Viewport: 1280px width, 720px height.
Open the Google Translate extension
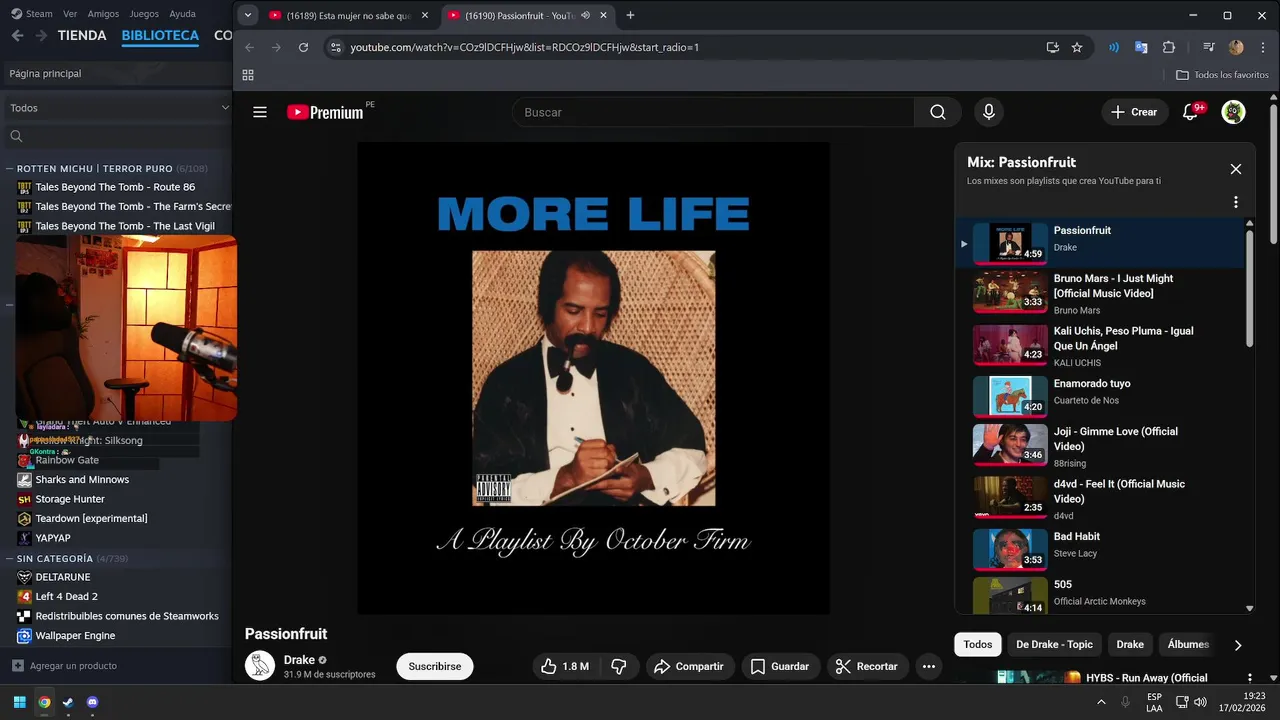pos(1141,47)
